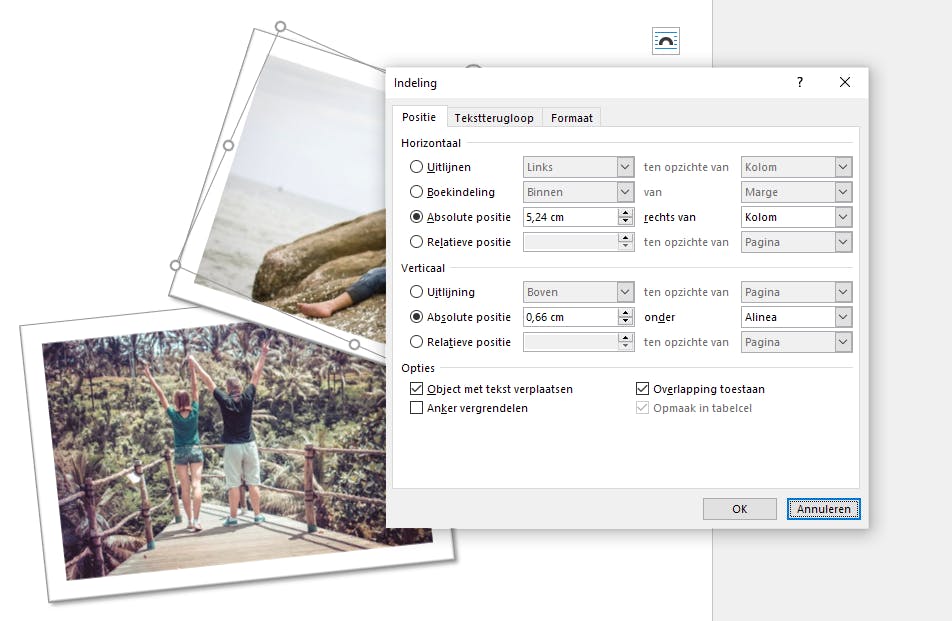Select horizontal Relatieve positie radio button

coord(416,242)
